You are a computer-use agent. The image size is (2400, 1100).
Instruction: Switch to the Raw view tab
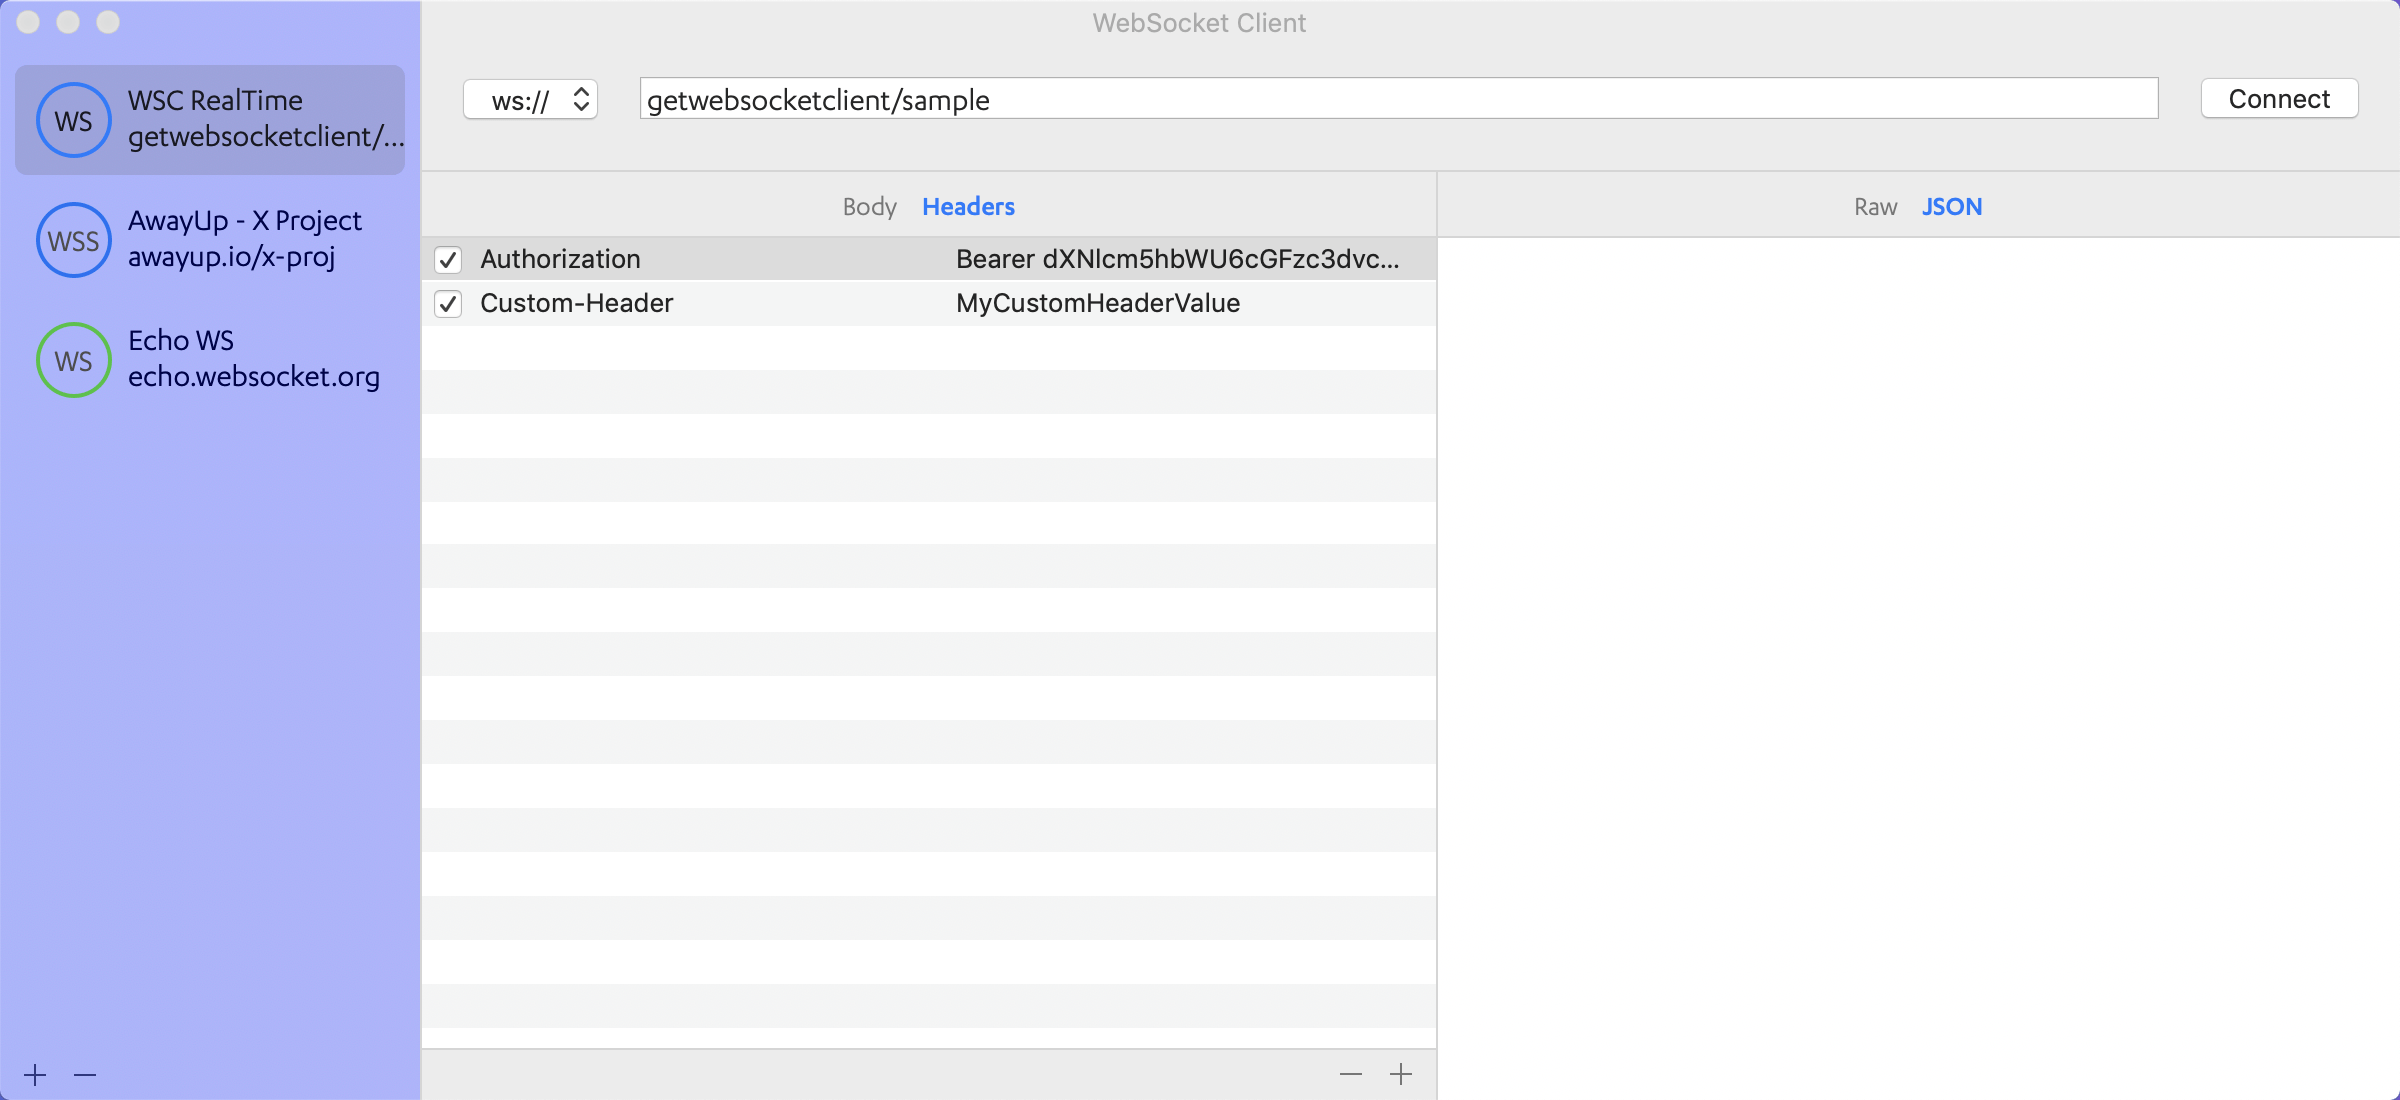tap(1874, 206)
